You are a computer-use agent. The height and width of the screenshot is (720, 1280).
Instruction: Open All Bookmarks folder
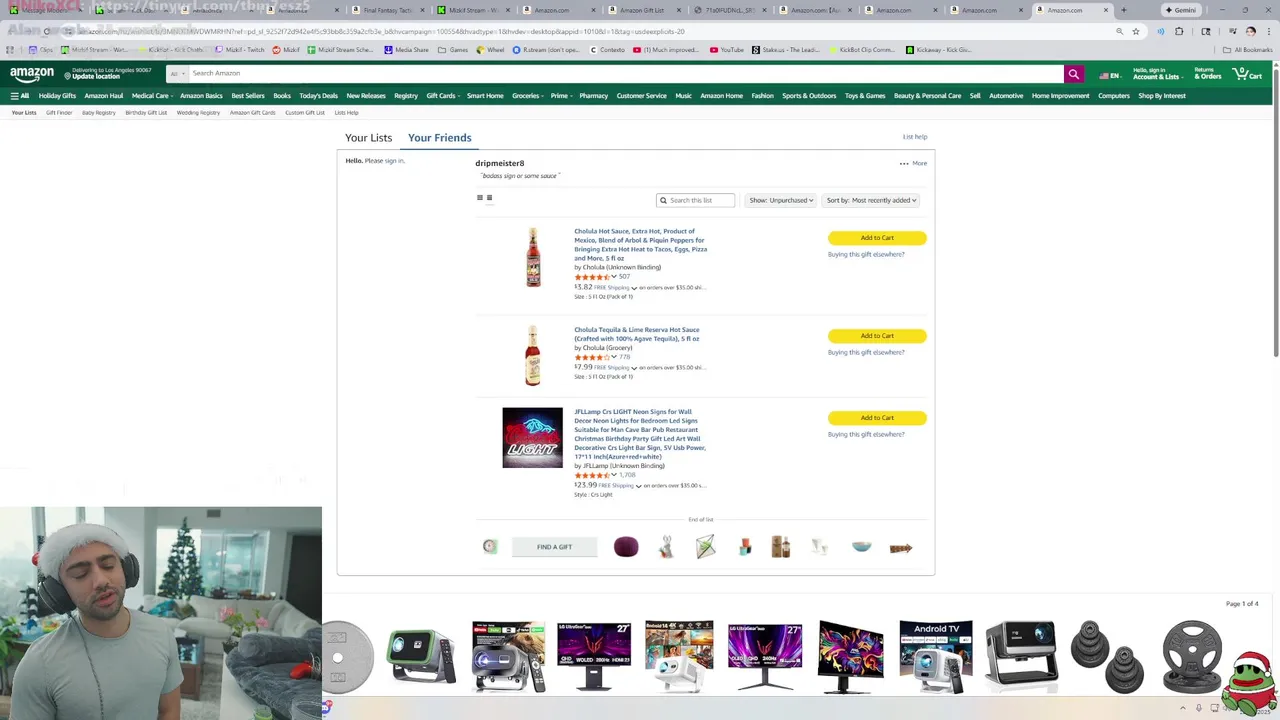point(1249,49)
